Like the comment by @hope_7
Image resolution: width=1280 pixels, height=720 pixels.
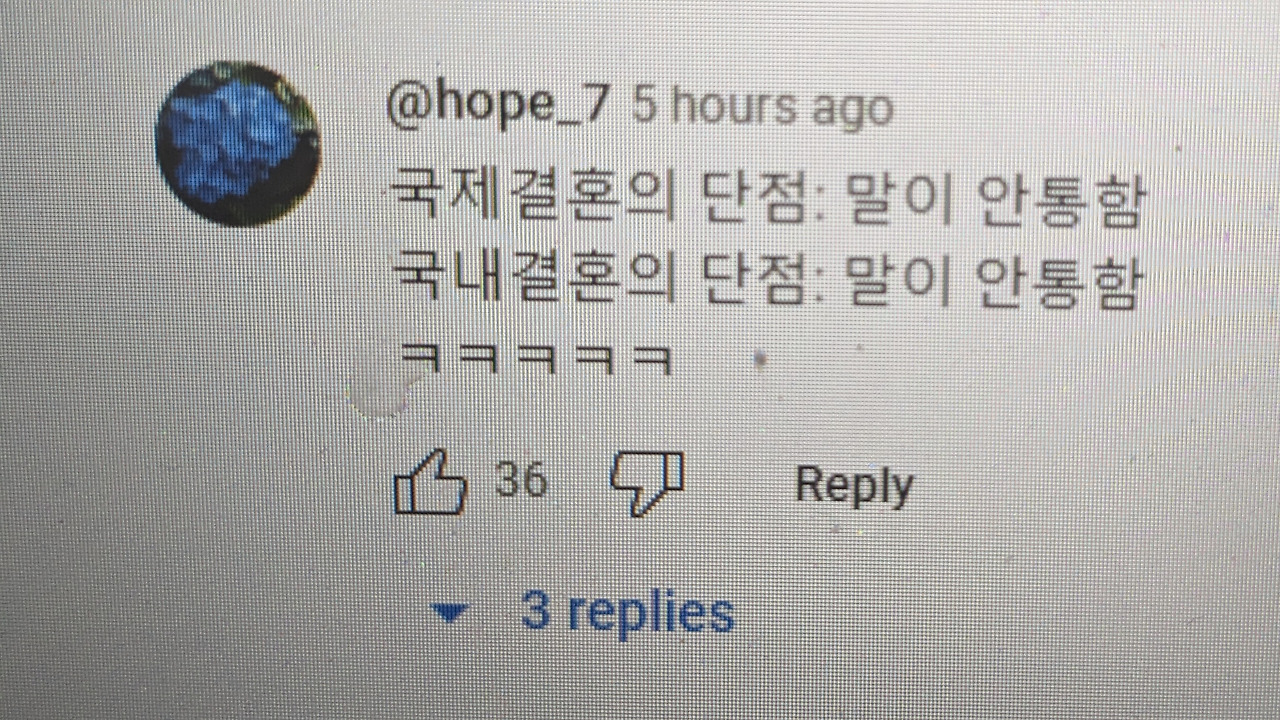point(431,483)
